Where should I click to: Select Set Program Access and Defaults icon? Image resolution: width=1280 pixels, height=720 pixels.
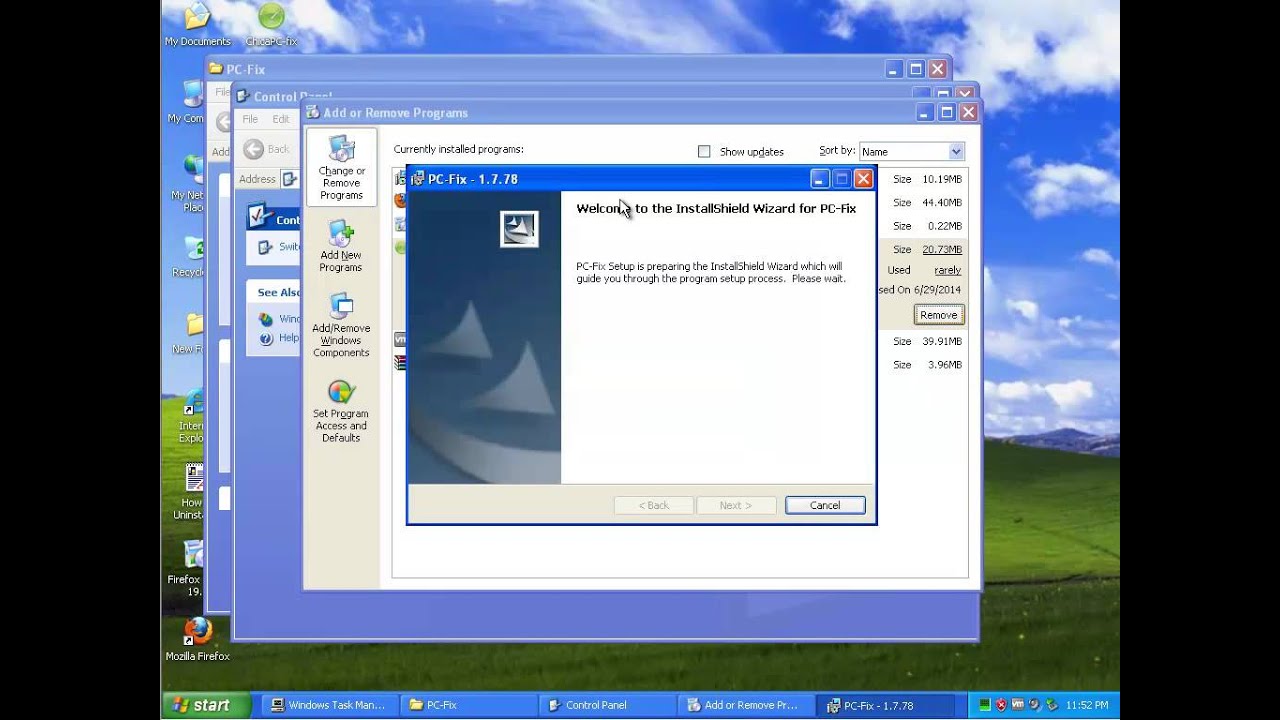[341, 392]
